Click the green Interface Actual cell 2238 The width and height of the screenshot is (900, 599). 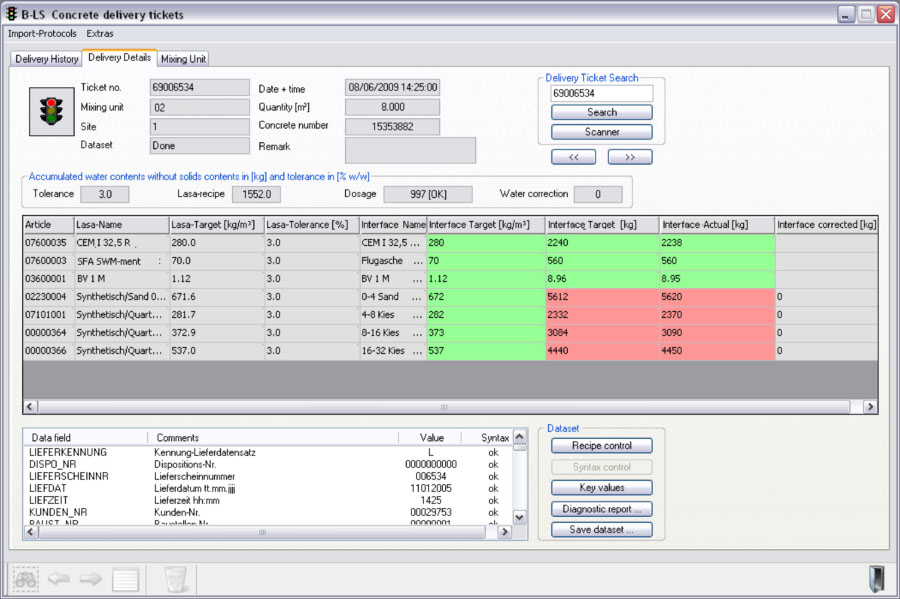click(x=717, y=243)
